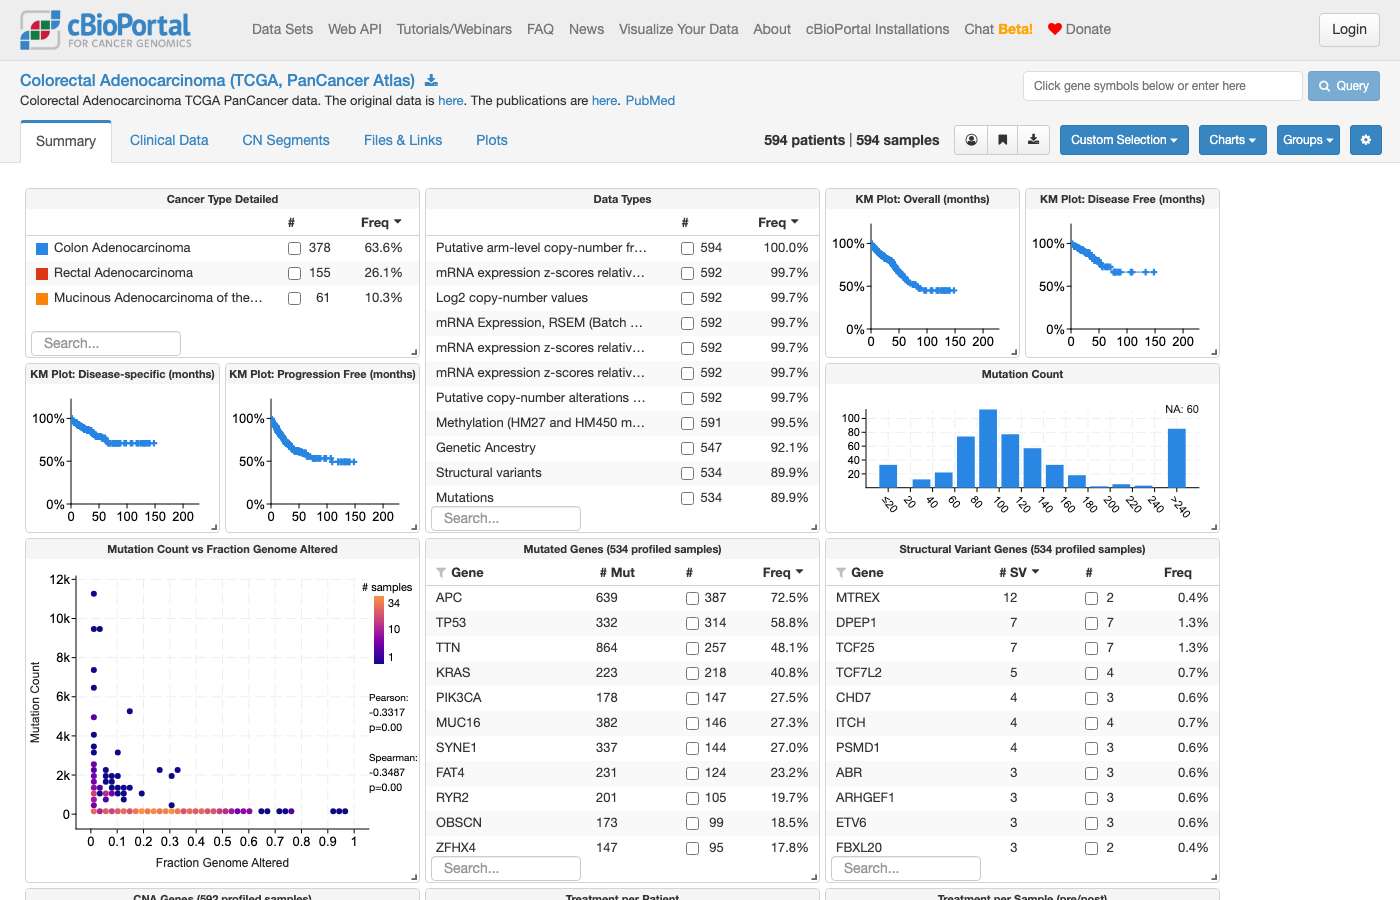This screenshot has width=1400, height=900.
Task: Download study data icon beside title
Action: (431, 80)
